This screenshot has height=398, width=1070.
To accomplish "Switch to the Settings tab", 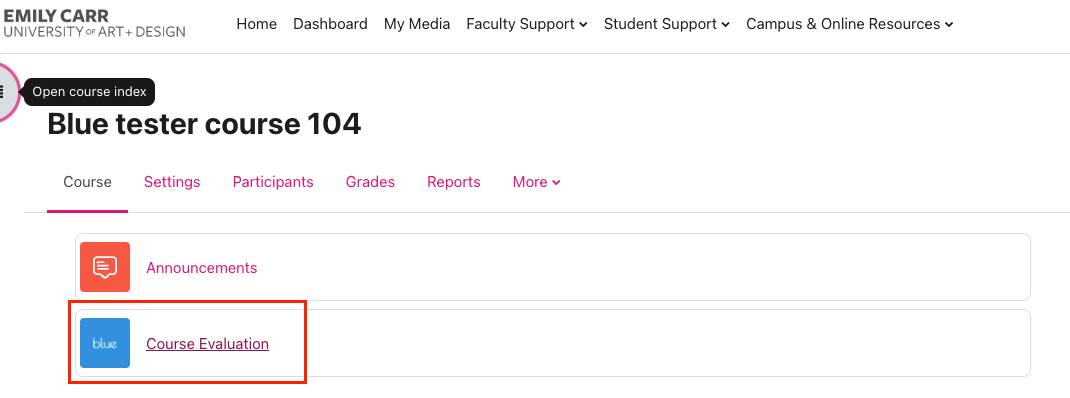I will (x=172, y=182).
